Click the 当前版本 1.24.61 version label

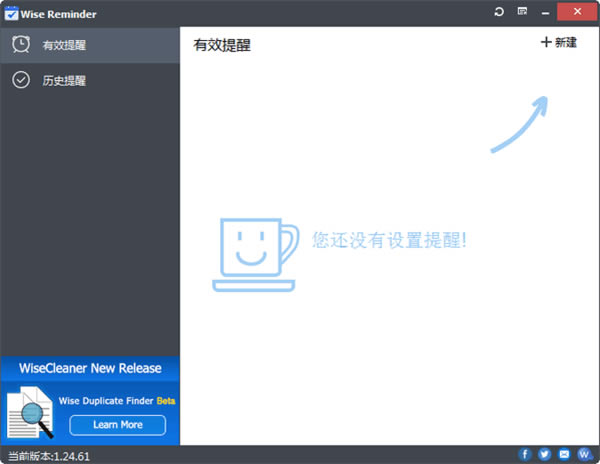point(48,456)
